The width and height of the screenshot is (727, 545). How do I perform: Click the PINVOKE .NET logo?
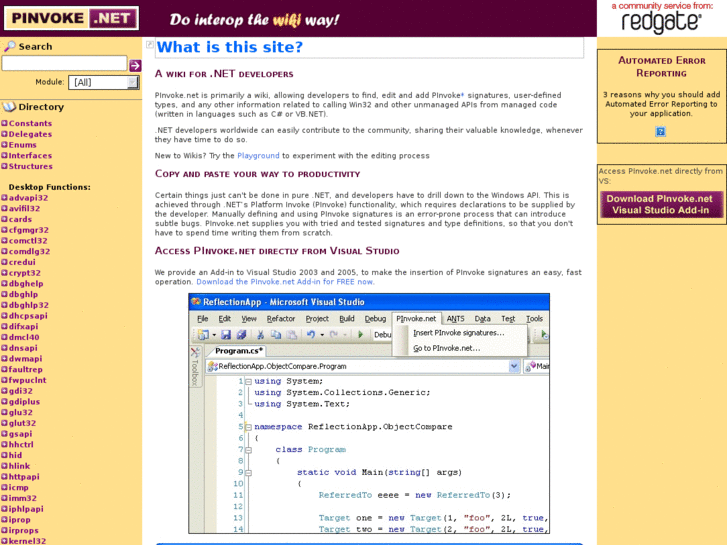71,19
